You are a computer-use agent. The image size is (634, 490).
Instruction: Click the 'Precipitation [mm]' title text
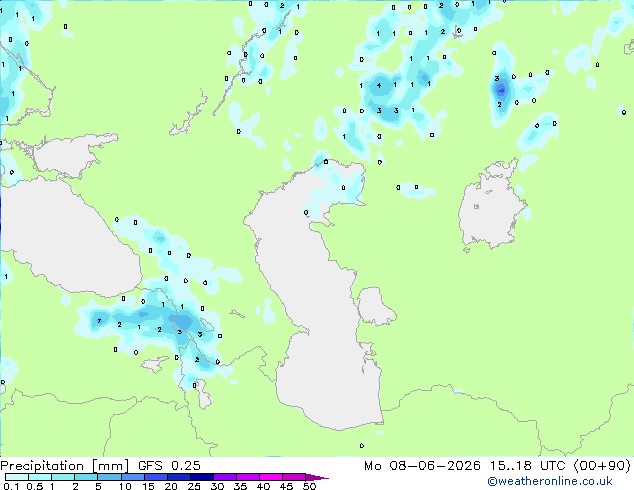click(65, 466)
